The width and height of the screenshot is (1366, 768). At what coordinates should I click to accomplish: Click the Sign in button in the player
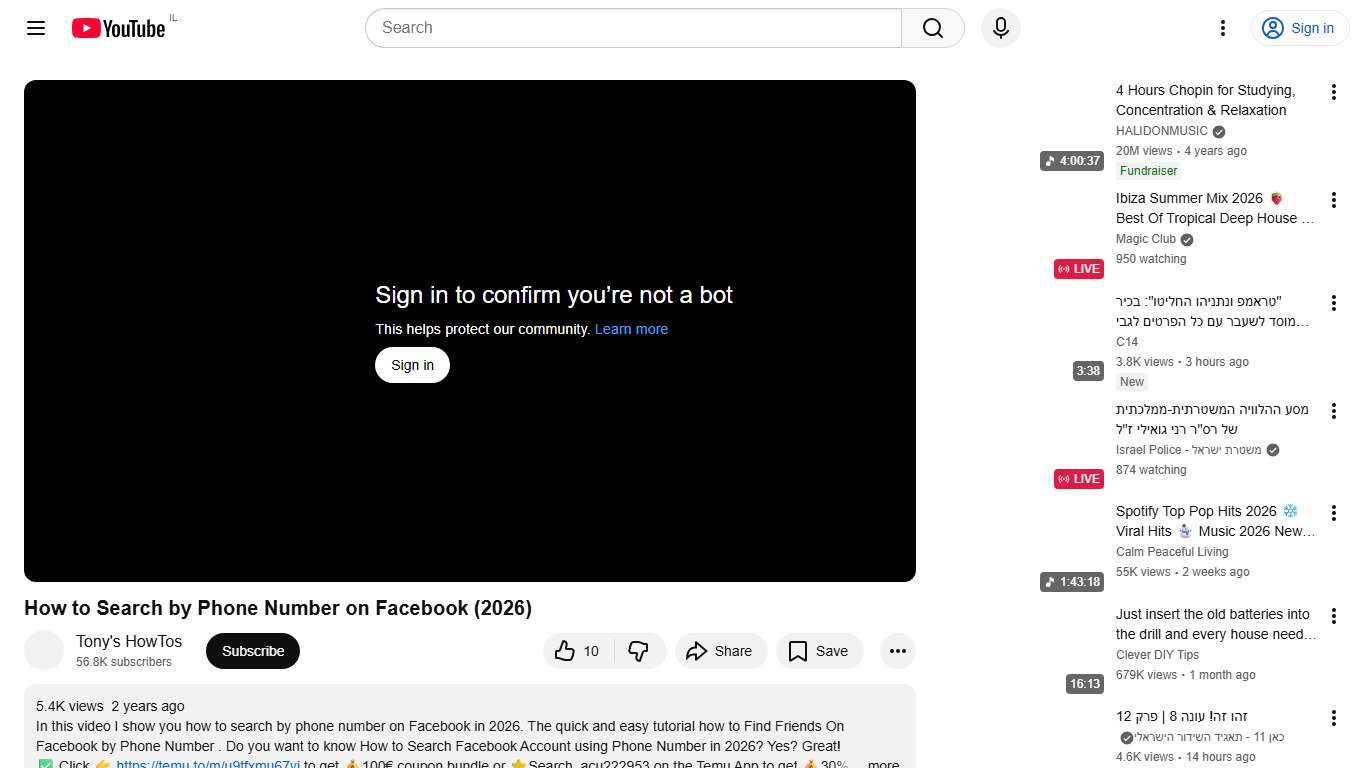[411, 365]
